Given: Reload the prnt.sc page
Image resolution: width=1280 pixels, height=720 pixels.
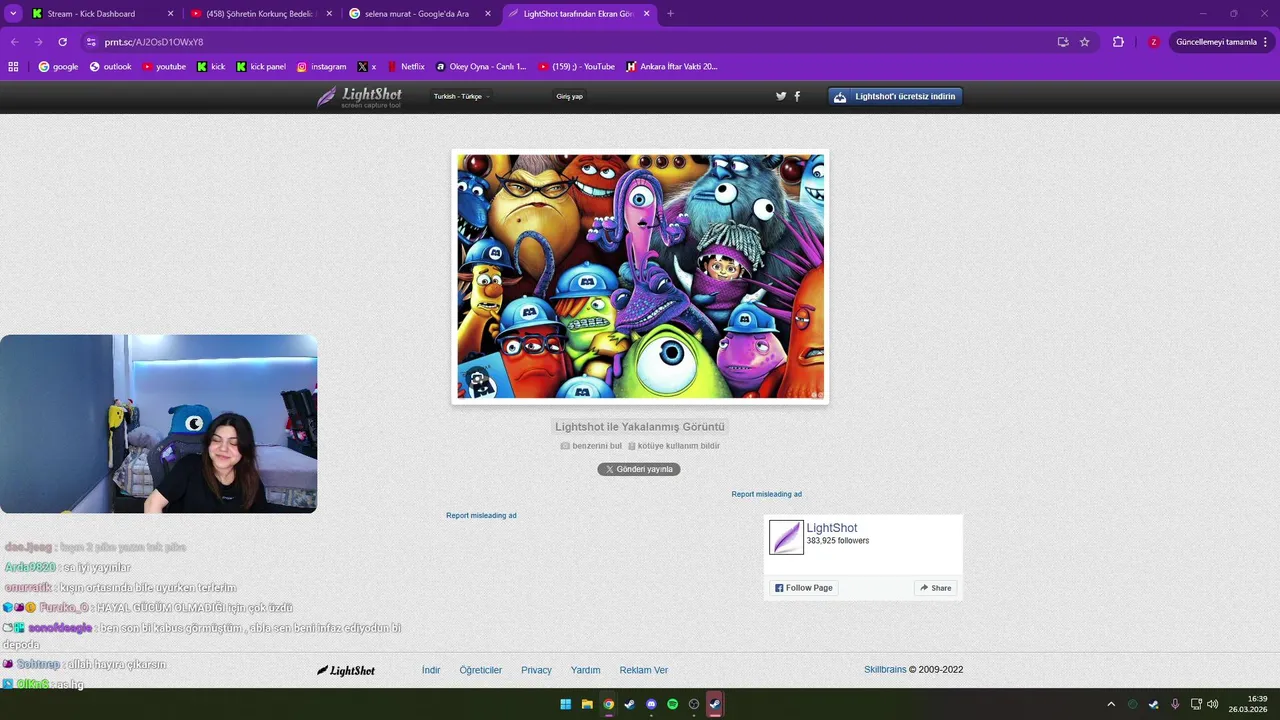Looking at the screenshot, I should coord(62,42).
